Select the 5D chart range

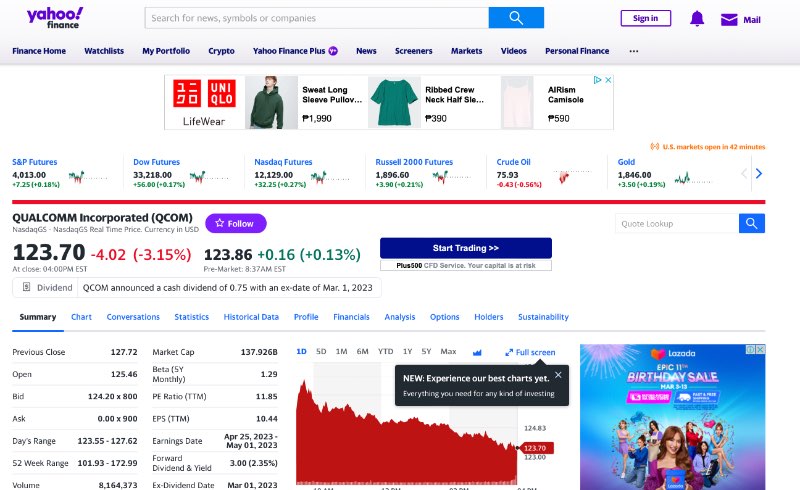point(321,352)
